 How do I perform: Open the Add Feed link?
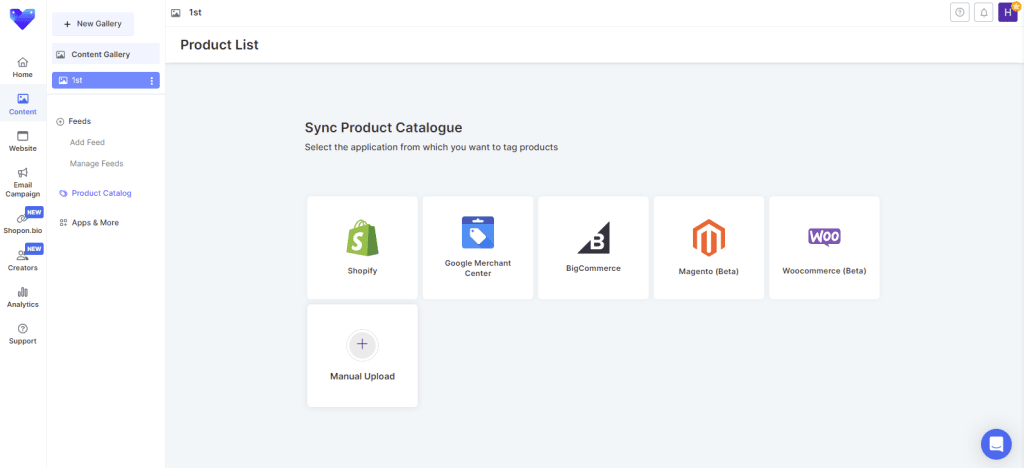(x=87, y=142)
